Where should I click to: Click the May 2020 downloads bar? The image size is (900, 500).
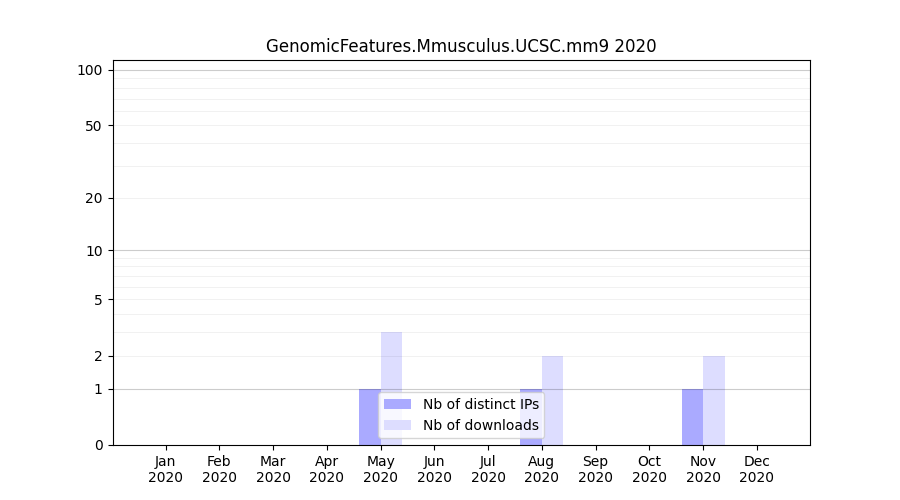click(391, 360)
